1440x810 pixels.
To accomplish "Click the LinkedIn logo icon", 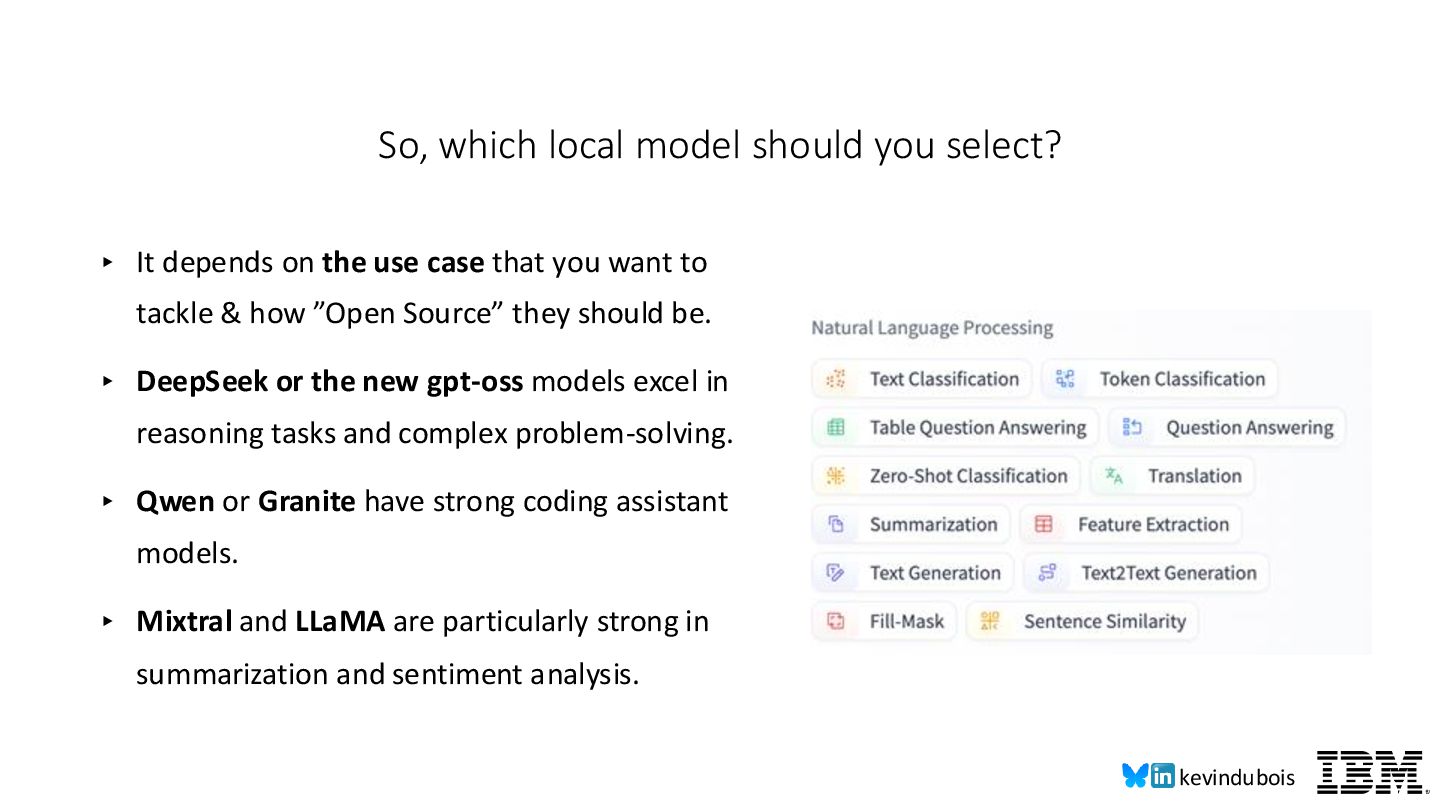I will pos(1163,776).
